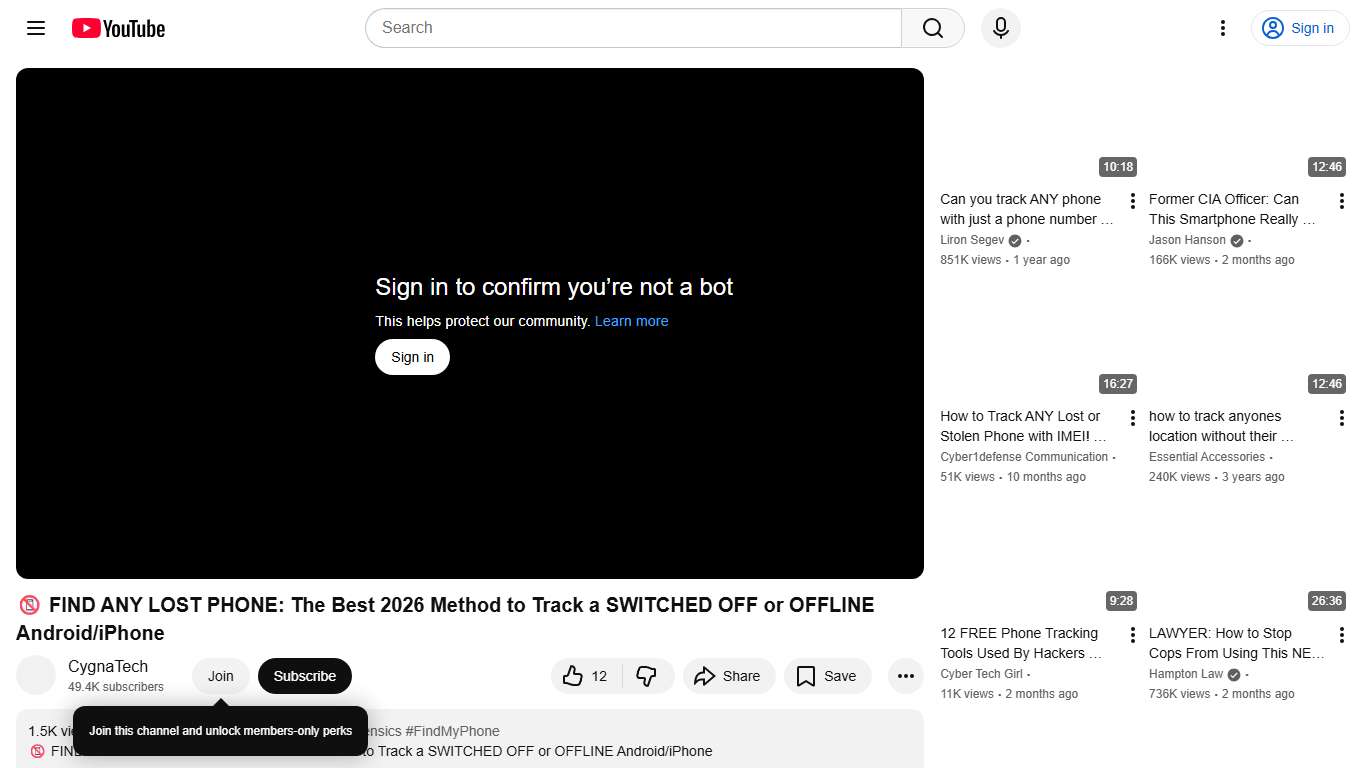Click the Dislike thumbs-down icon
Screen dimensions: 1366x768
pos(647,676)
